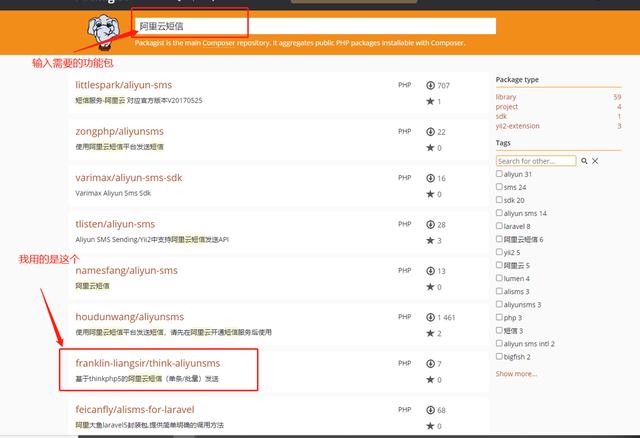
Task: Focus the 'Search for other...' tag field
Action: pyautogui.click(x=535, y=160)
